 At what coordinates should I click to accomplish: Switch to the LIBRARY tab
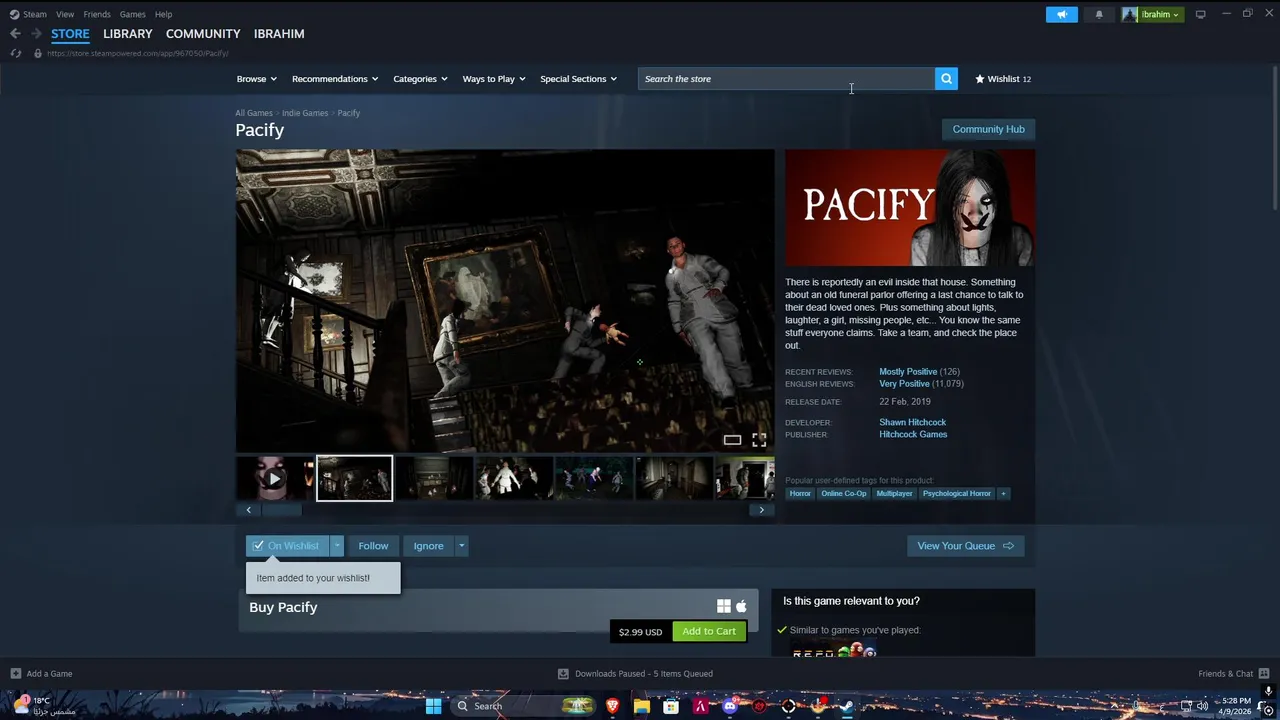click(128, 34)
